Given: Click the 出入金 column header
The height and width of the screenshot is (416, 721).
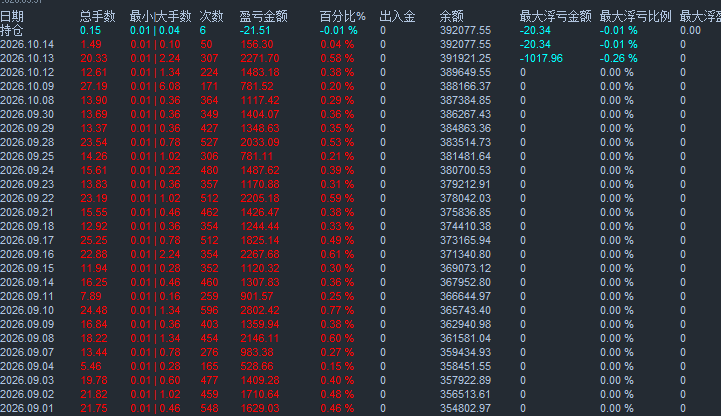Looking at the screenshot, I should (x=397, y=17).
